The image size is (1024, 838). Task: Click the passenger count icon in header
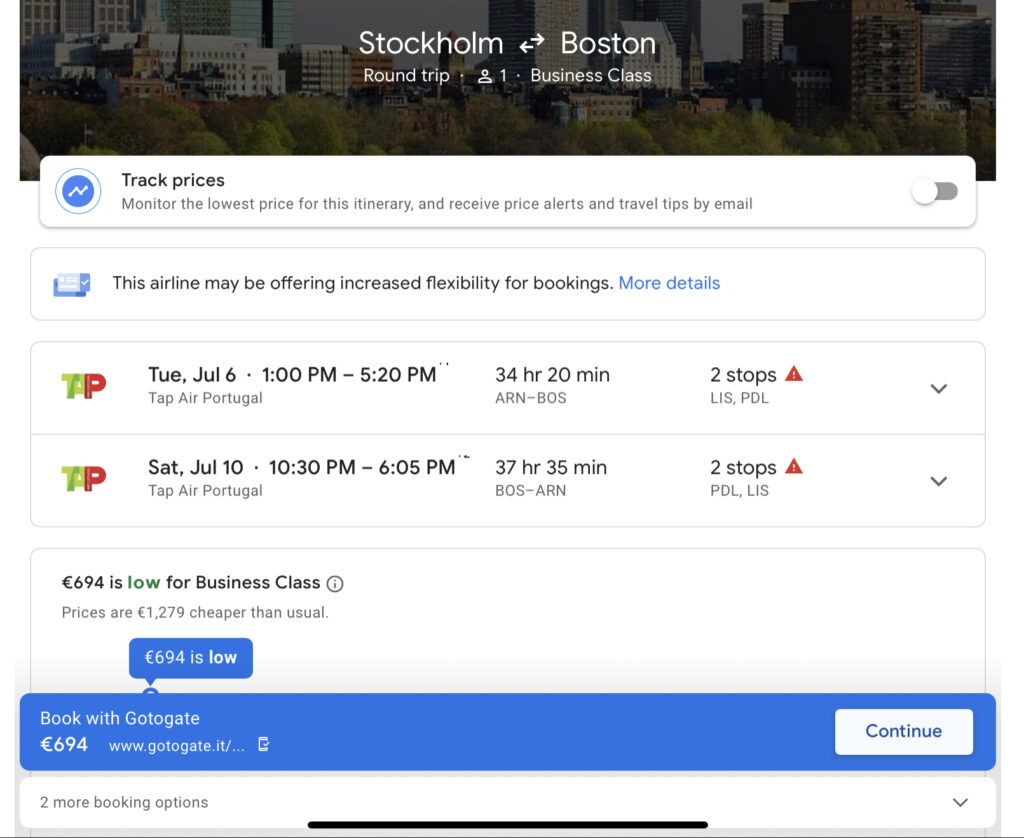click(x=484, y=76)
